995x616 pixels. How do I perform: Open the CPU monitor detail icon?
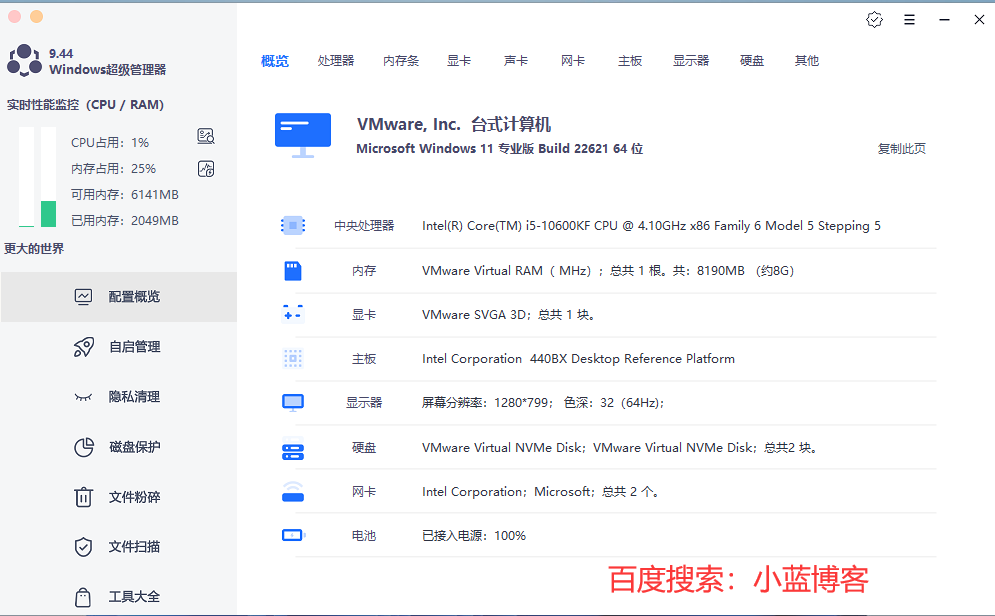pyautogui.click(x=206, y=136)
